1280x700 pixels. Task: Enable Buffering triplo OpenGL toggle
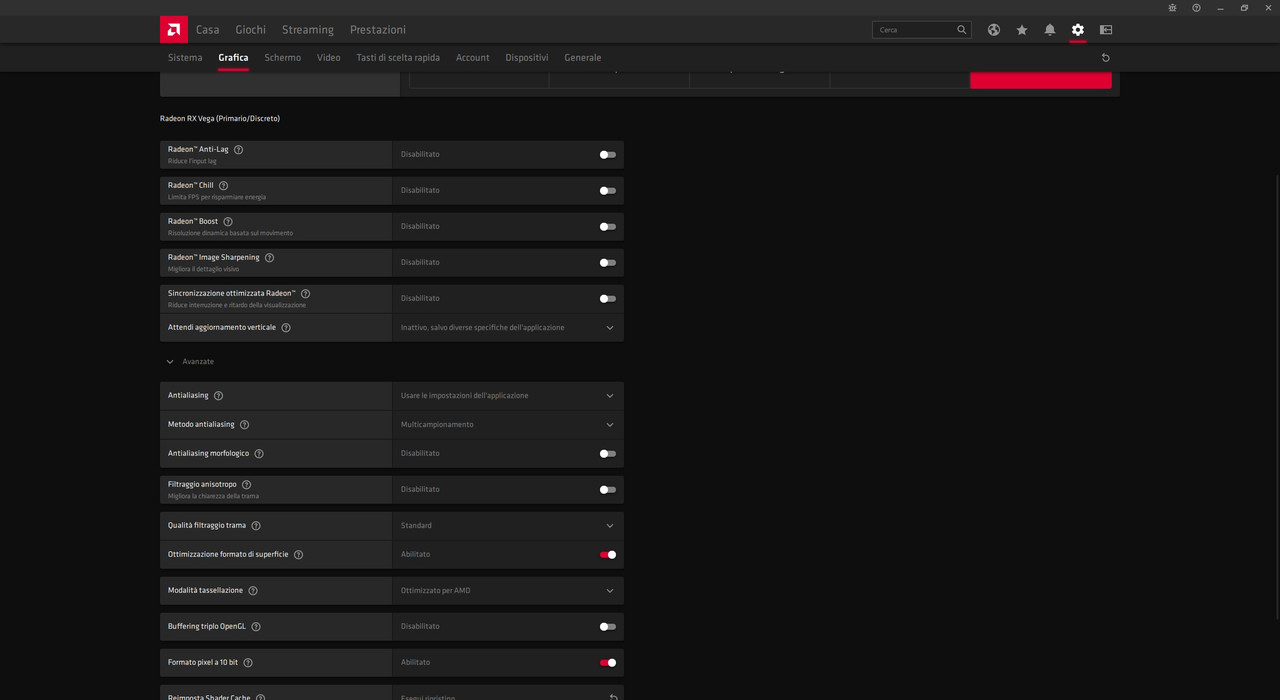[608, 627]
